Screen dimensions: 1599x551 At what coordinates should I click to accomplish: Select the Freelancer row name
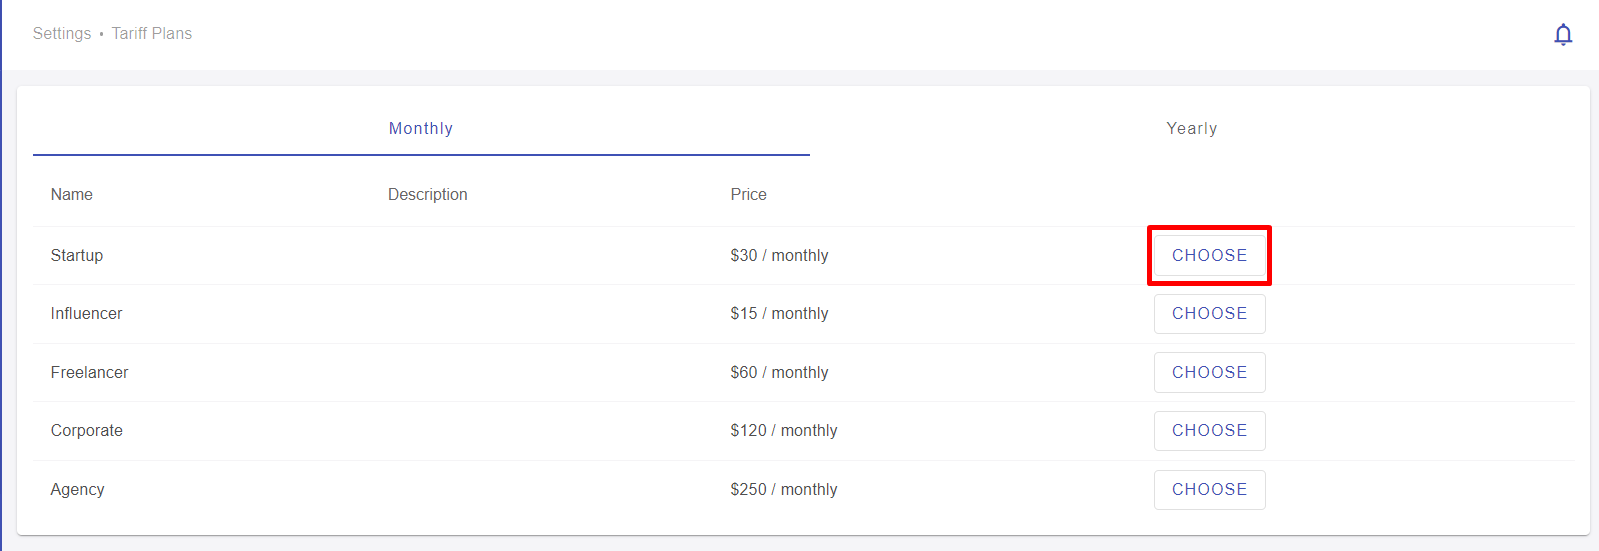(90, 372)
